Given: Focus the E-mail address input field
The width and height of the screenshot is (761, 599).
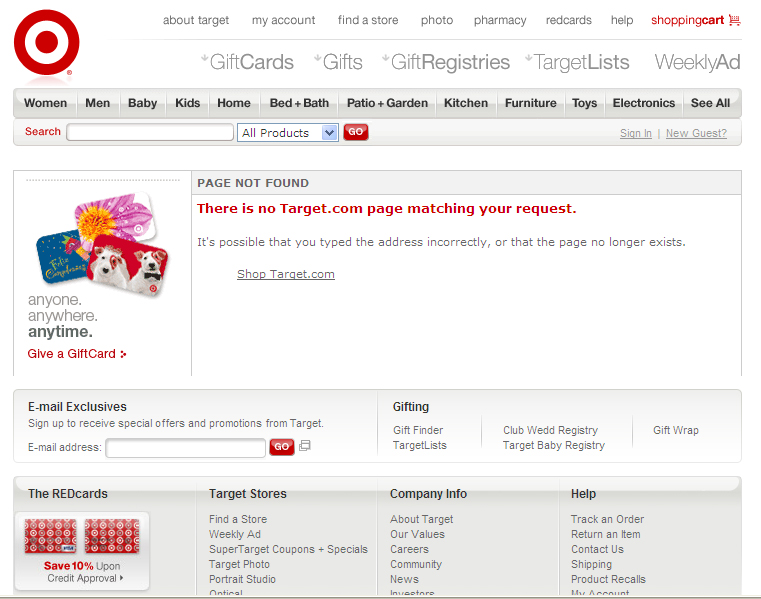Looking at the screenshot, I should click(185, 448).
